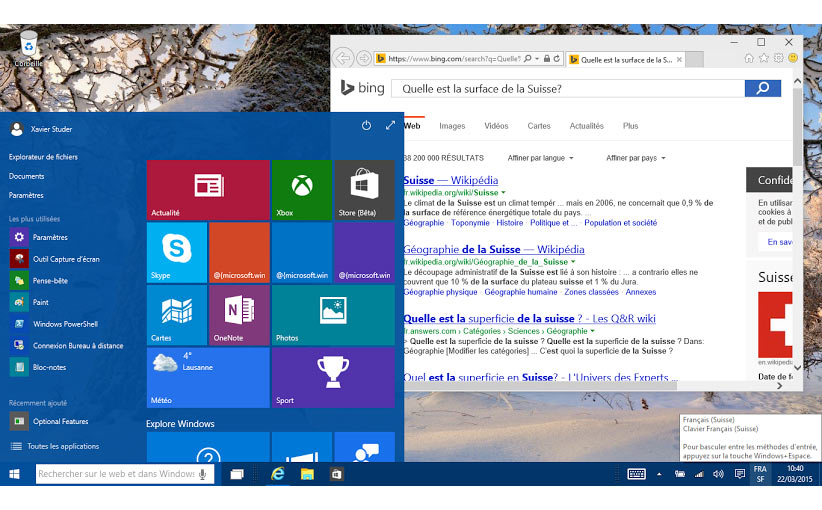
Task: Open the Cartes maps tile
Action: click(177, 315)
